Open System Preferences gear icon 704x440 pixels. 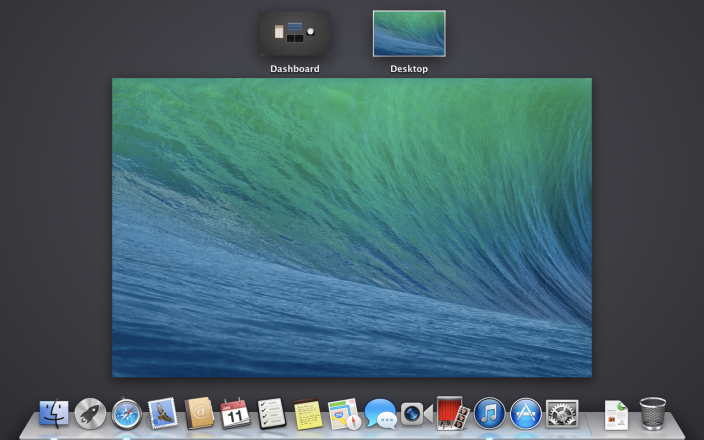[x=562, y=413]
